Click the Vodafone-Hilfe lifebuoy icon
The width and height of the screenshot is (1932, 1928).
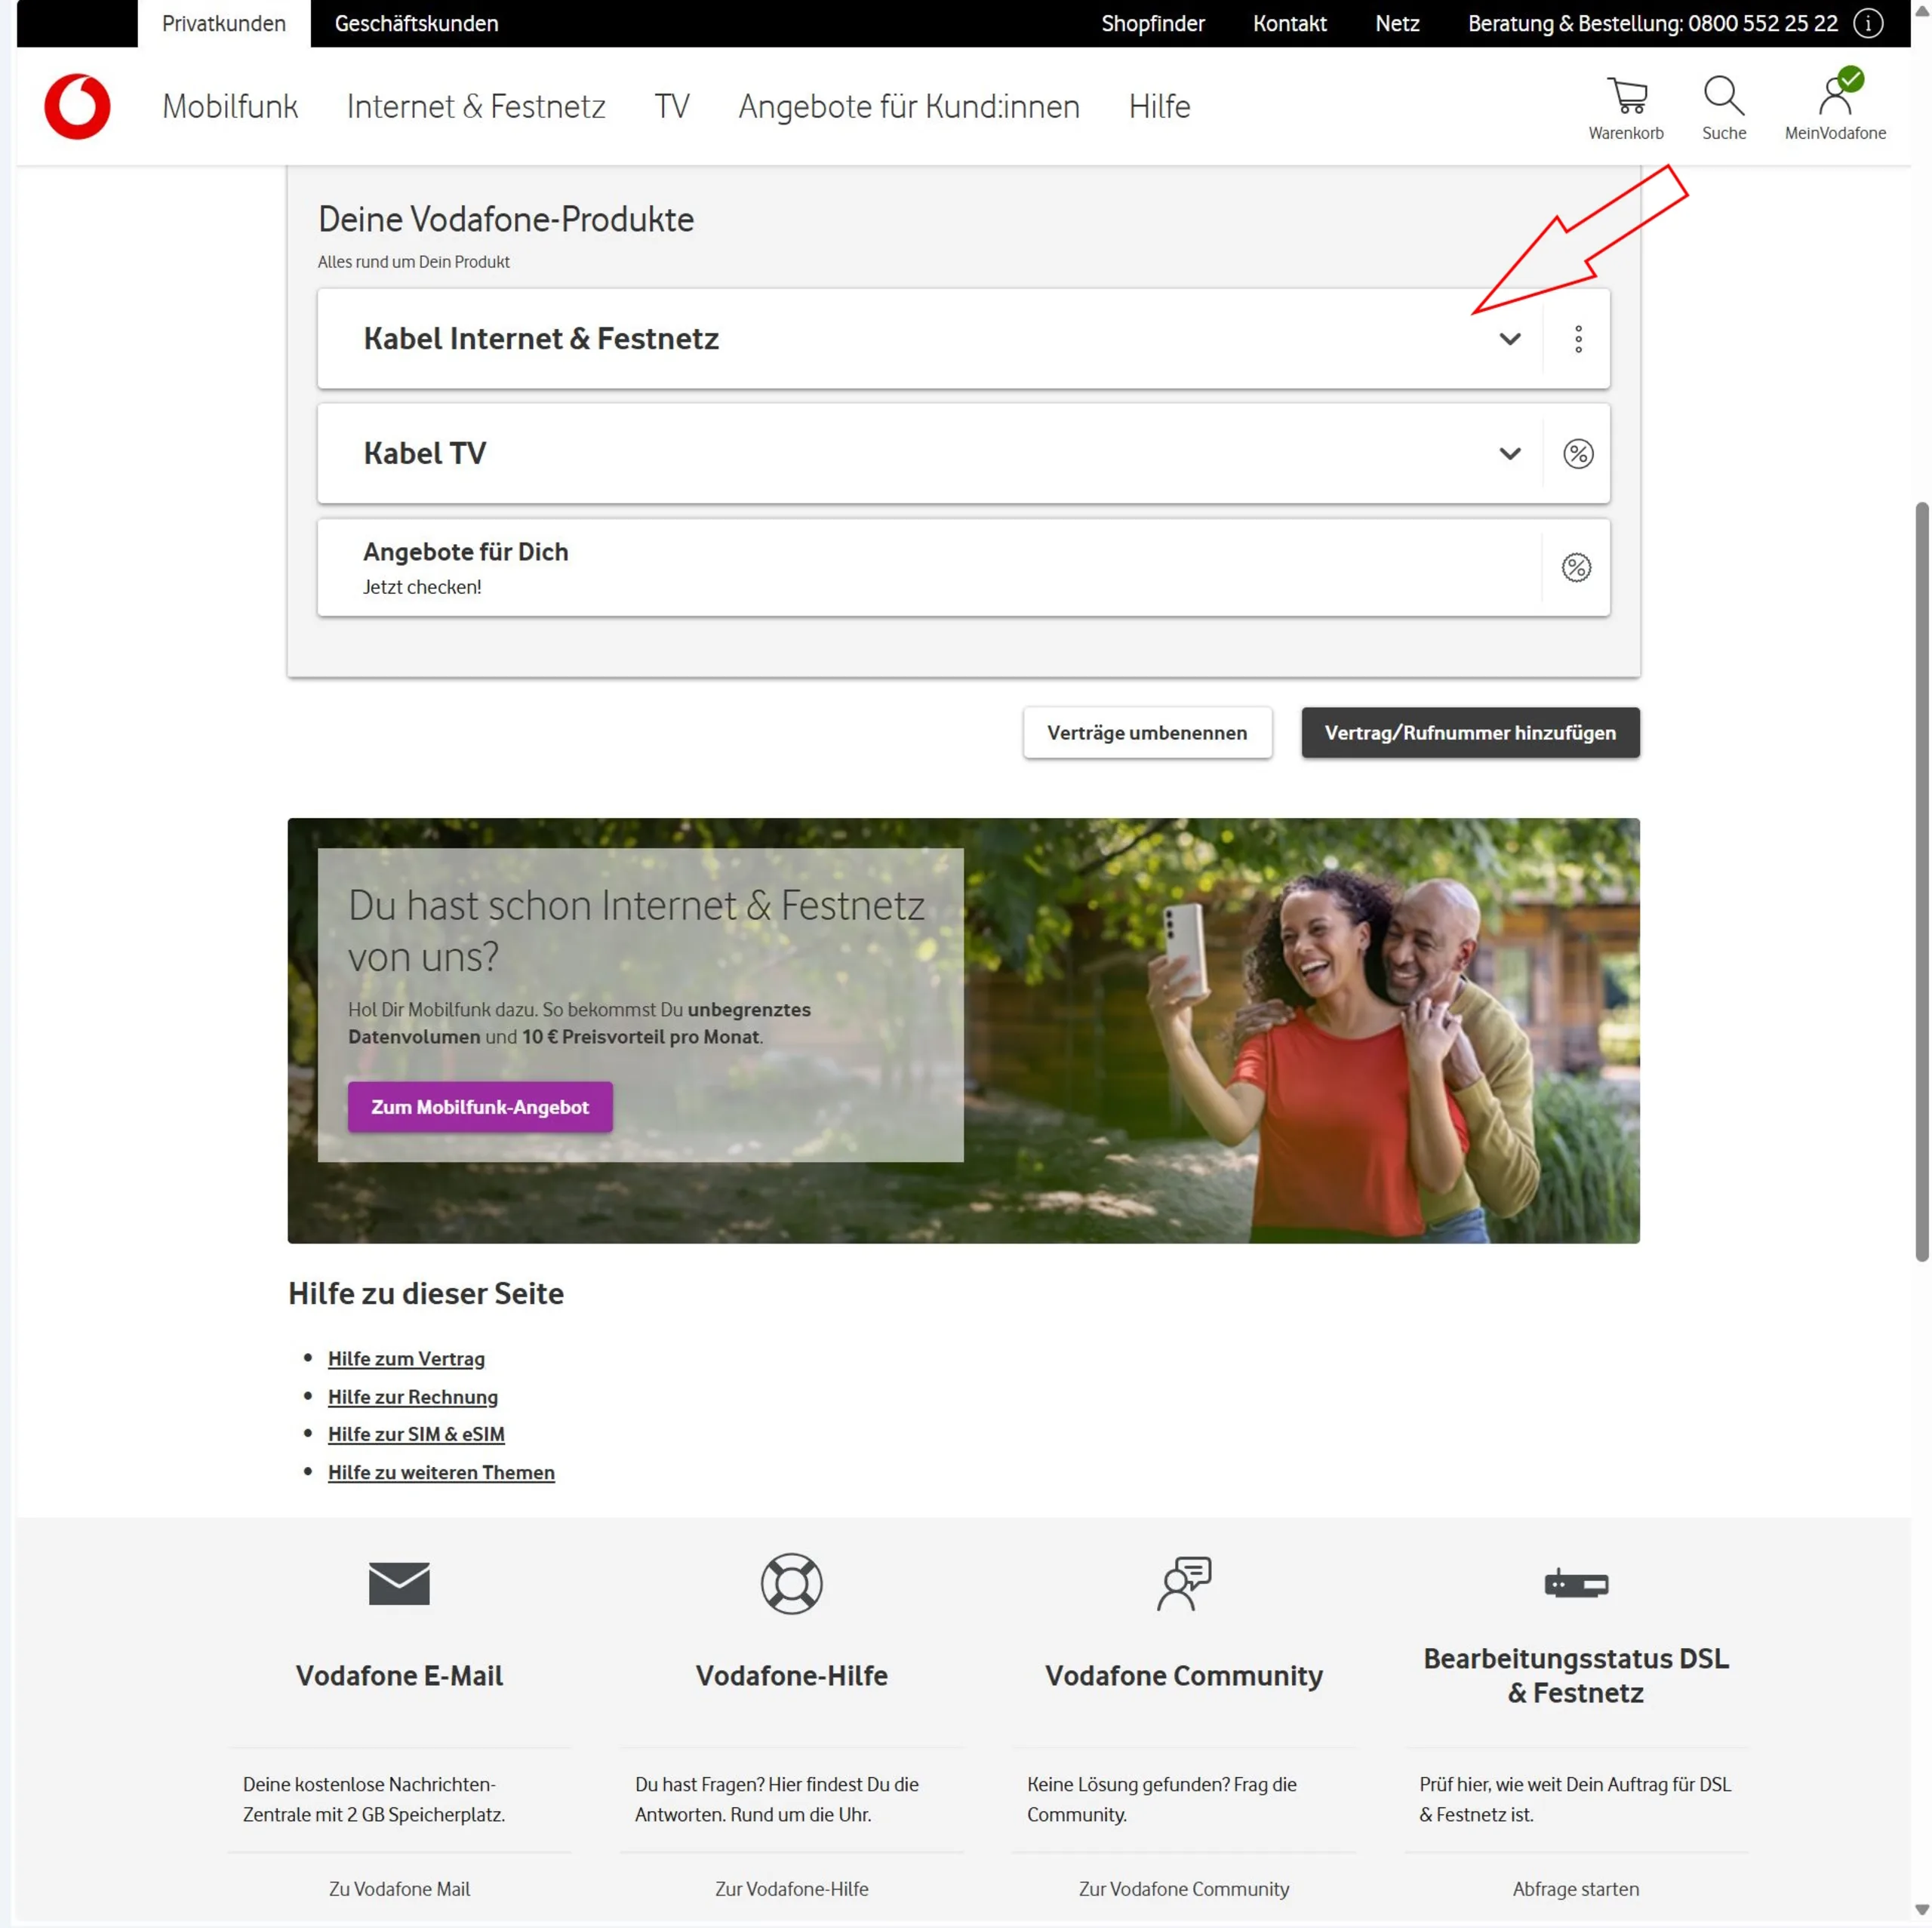pos(791,1583)
